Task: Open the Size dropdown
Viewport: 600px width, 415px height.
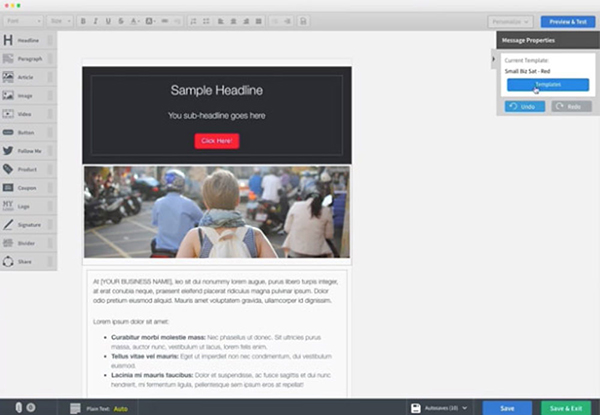Action: pos(60,21)
